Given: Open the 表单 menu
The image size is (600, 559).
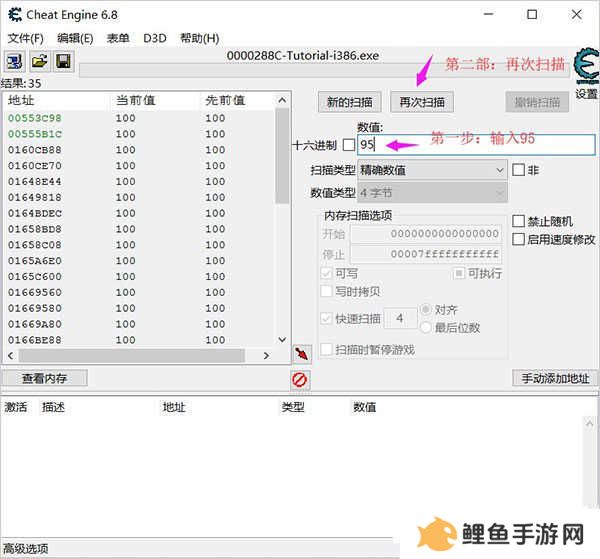Looking at the screenshot, I should point(118,38).
